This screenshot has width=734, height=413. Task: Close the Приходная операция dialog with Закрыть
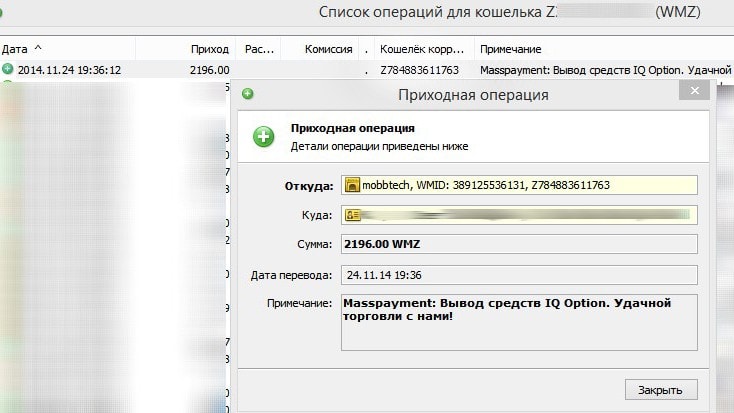pos(661,390)
